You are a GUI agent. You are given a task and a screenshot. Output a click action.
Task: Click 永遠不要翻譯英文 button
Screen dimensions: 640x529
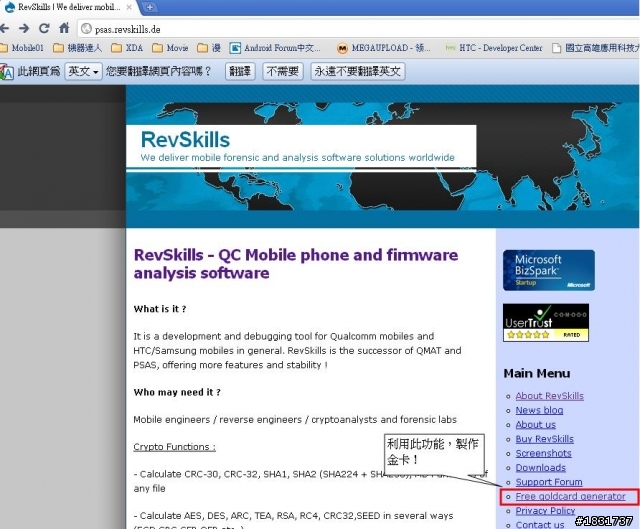[358, 71]
